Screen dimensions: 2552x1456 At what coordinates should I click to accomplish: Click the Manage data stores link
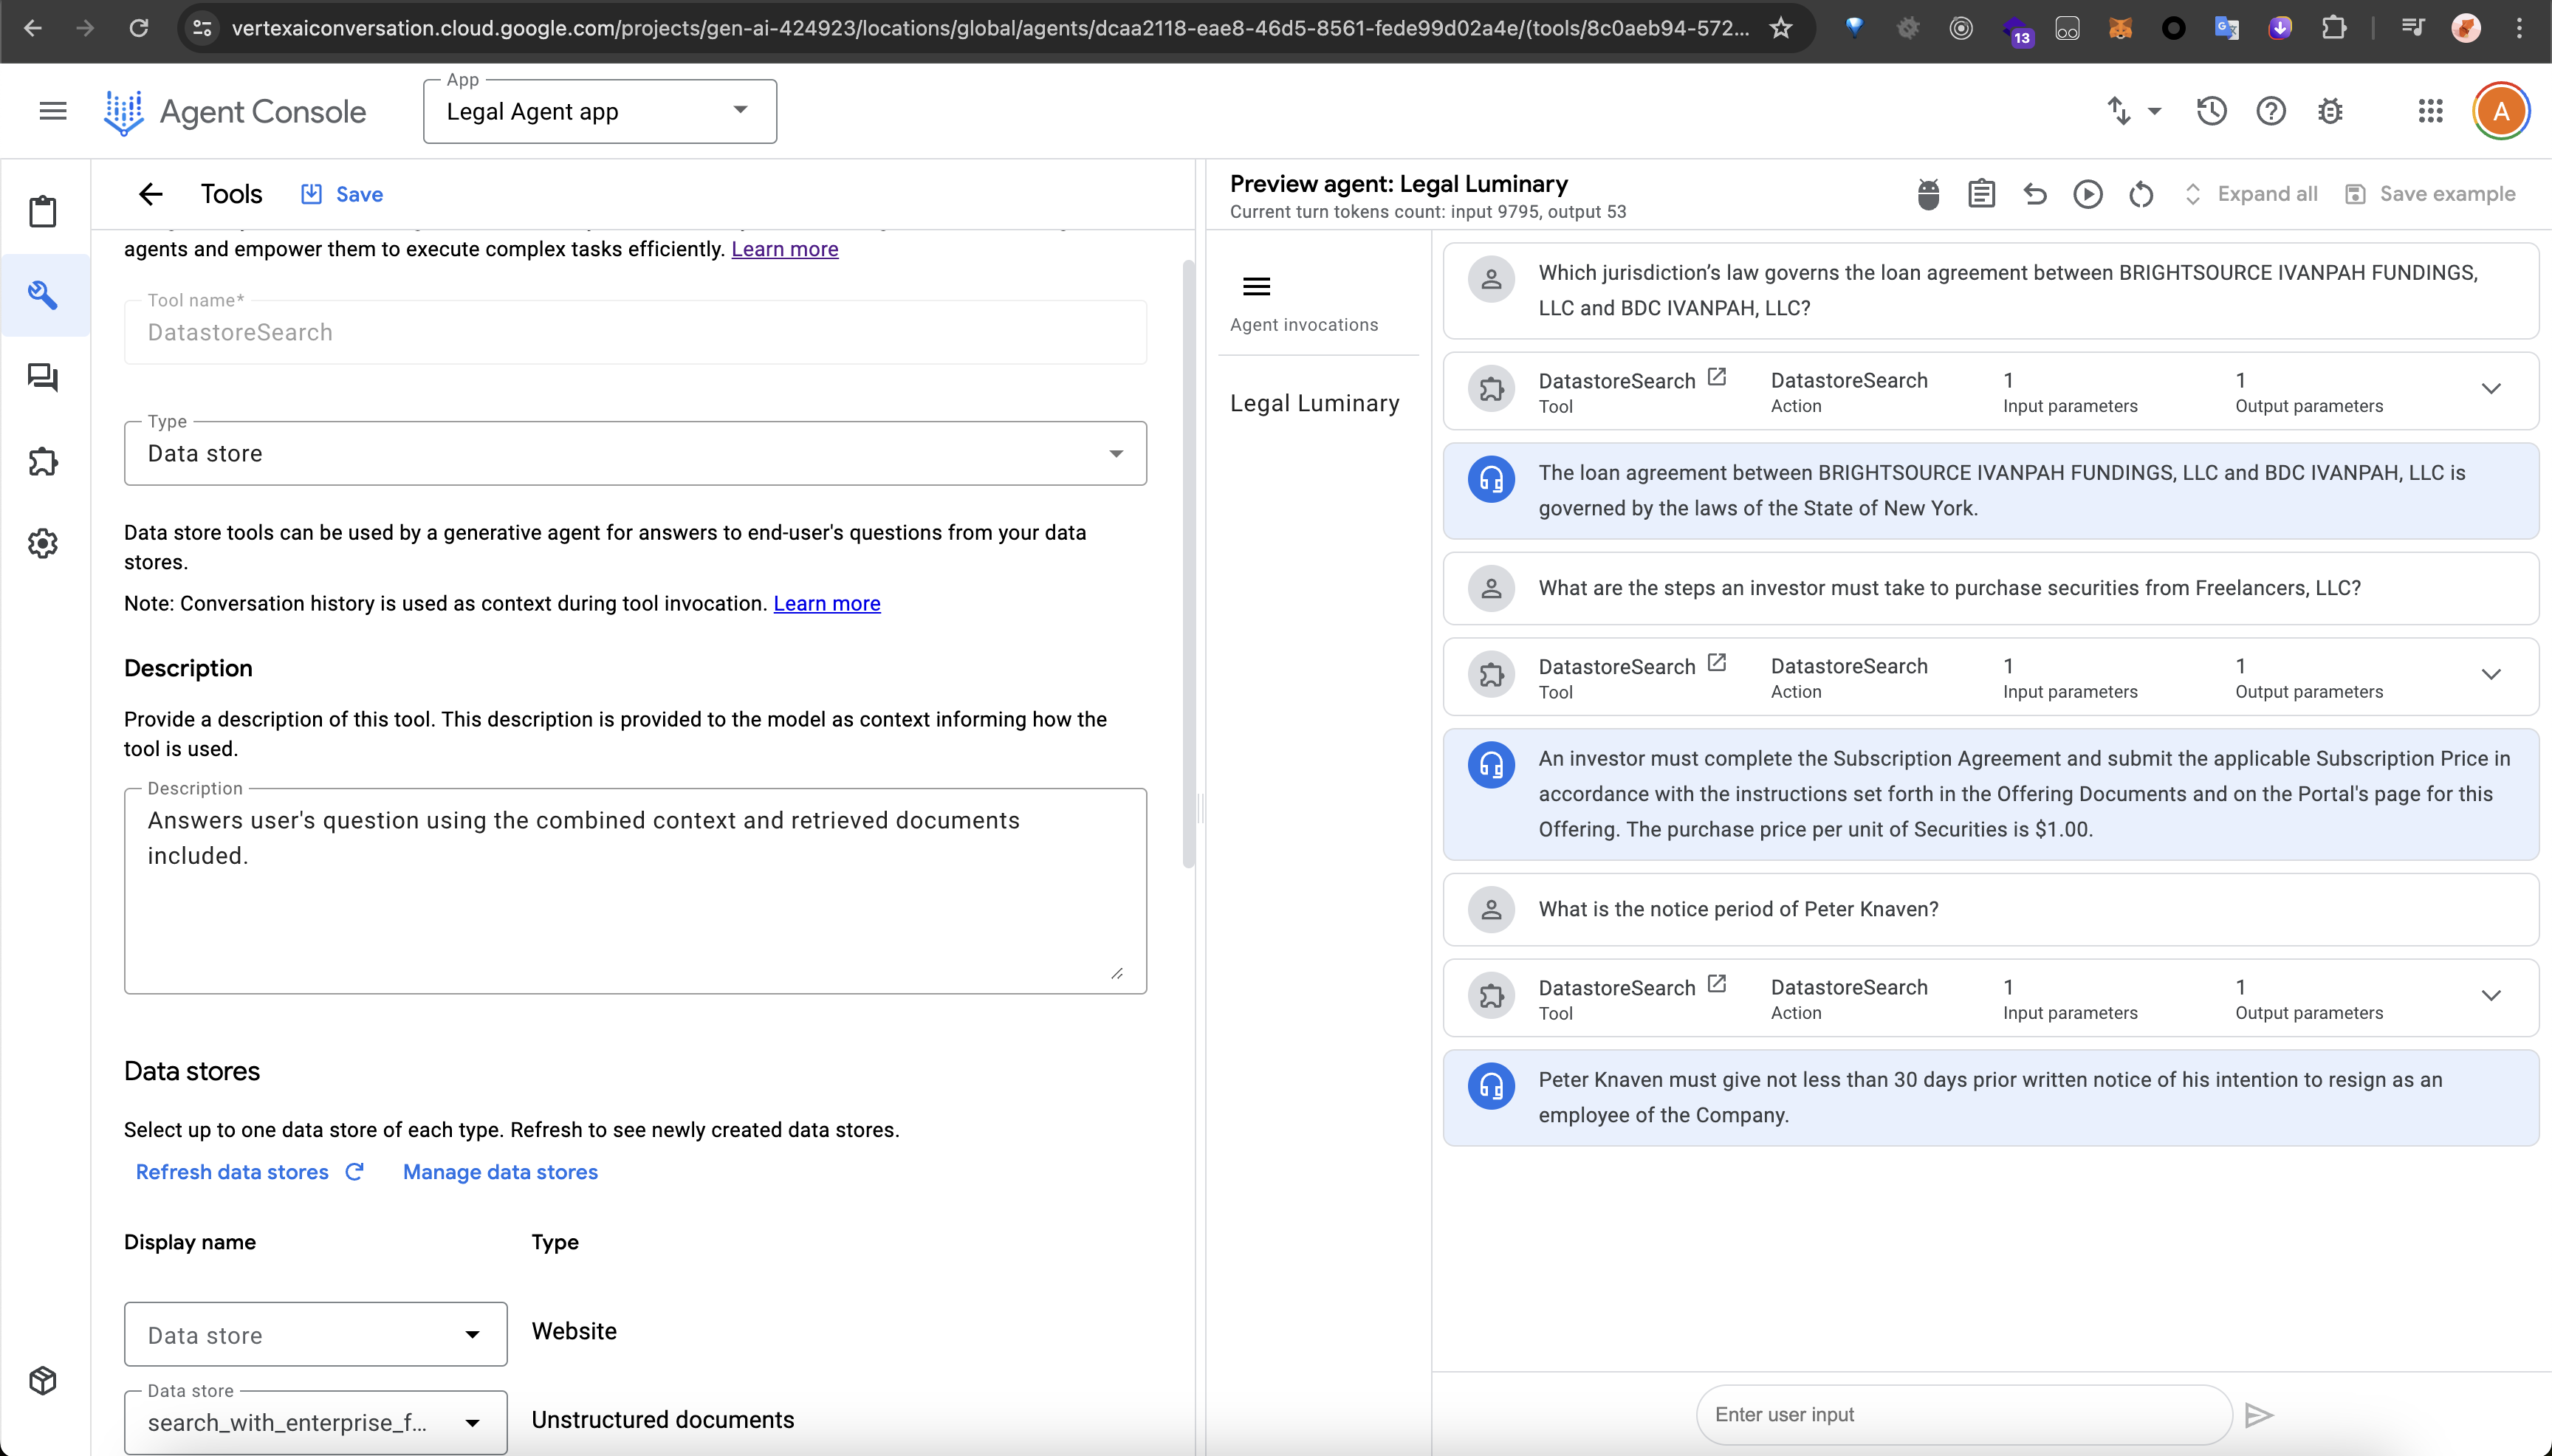500,1172
